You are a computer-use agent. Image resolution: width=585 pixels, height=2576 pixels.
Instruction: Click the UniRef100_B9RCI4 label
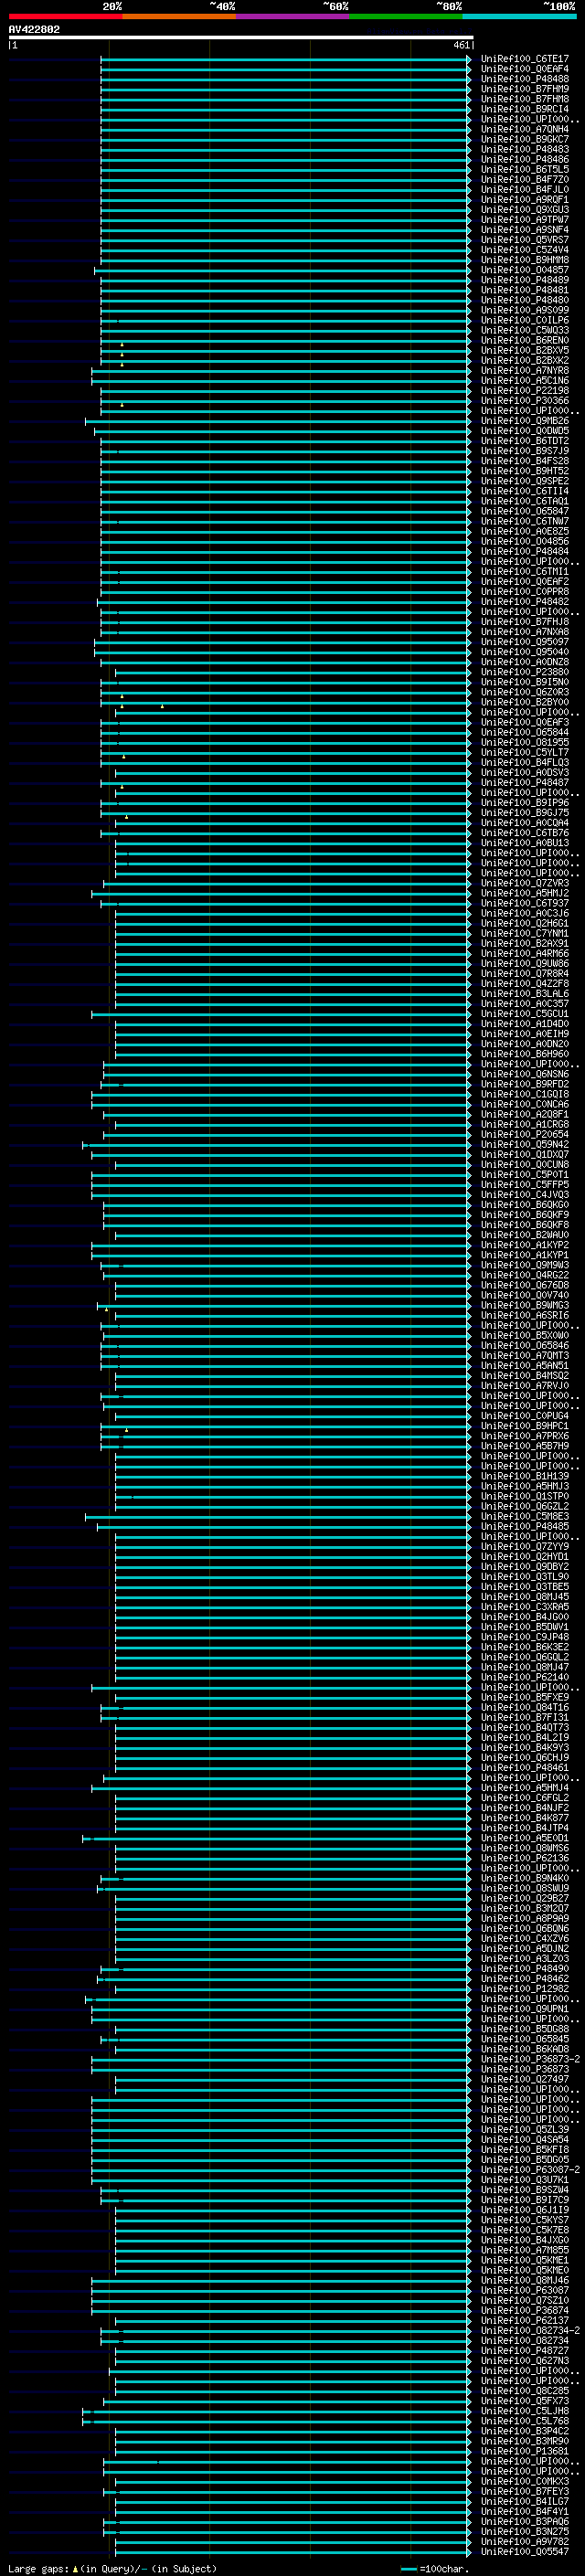(x=524, y=109)
